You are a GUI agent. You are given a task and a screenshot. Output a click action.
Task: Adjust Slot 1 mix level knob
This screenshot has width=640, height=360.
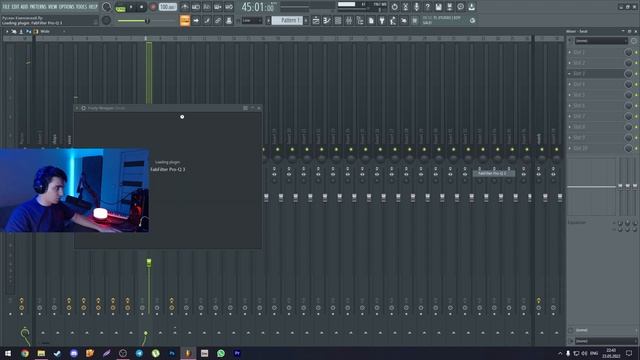[628, 52]
